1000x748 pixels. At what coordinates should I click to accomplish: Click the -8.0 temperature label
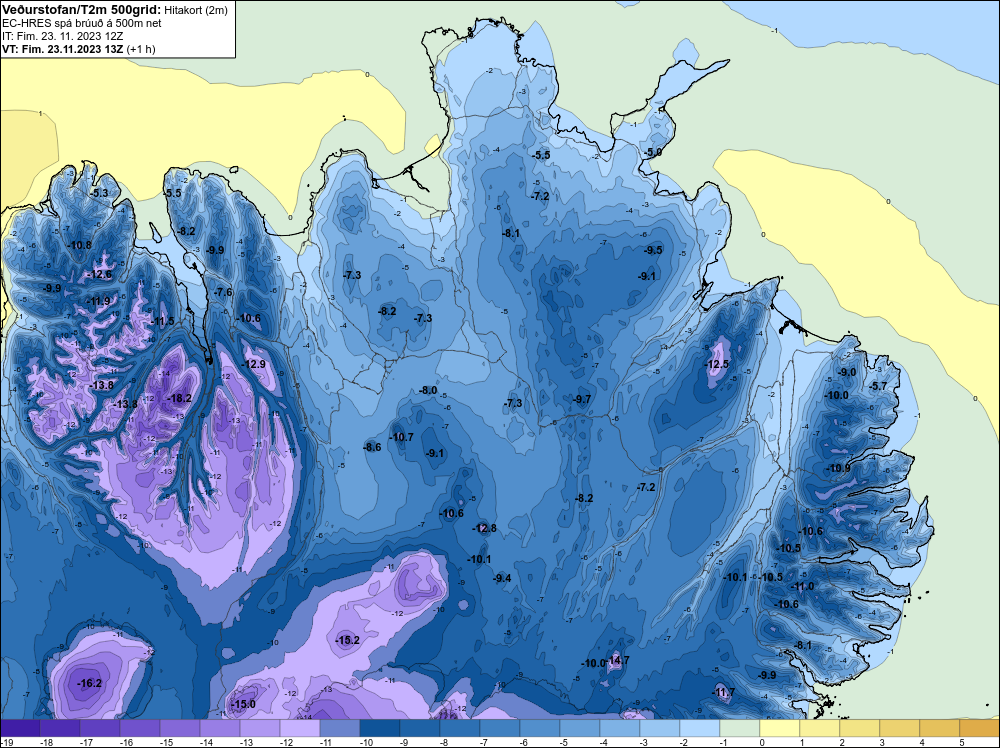(x=428, y=390)
